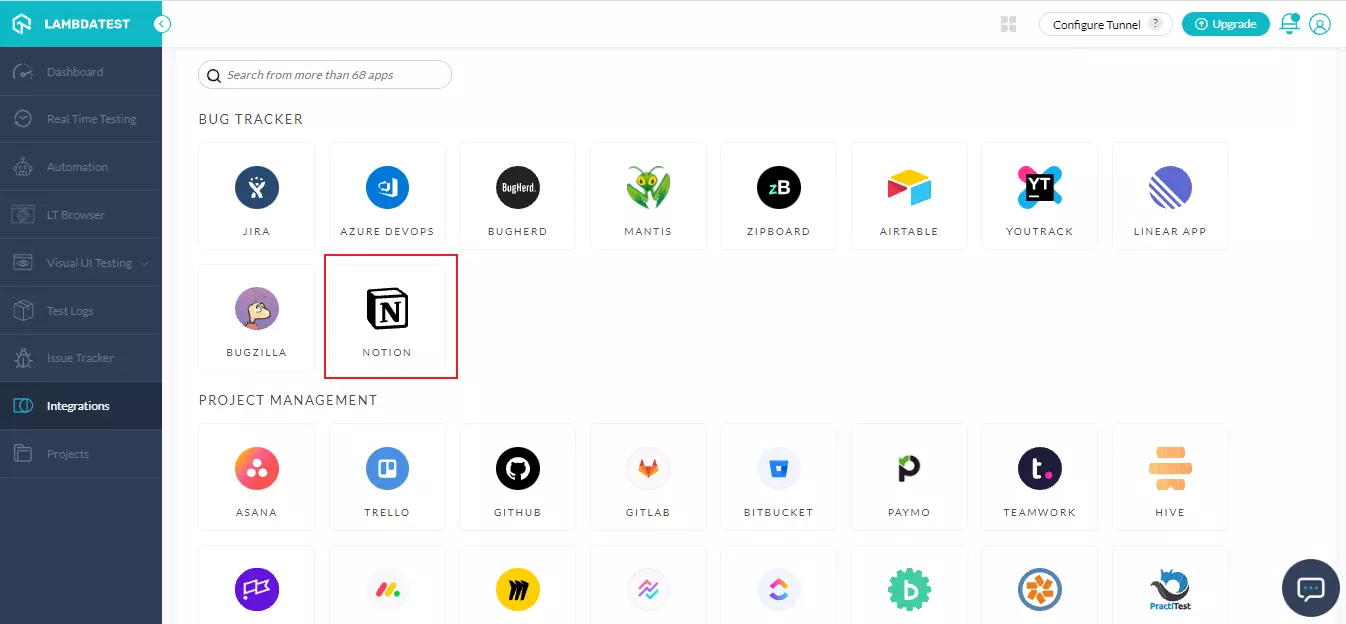Expand the Visual UI Testing submenu
The width and height of the screenshot is (1346, 624).
146,263
